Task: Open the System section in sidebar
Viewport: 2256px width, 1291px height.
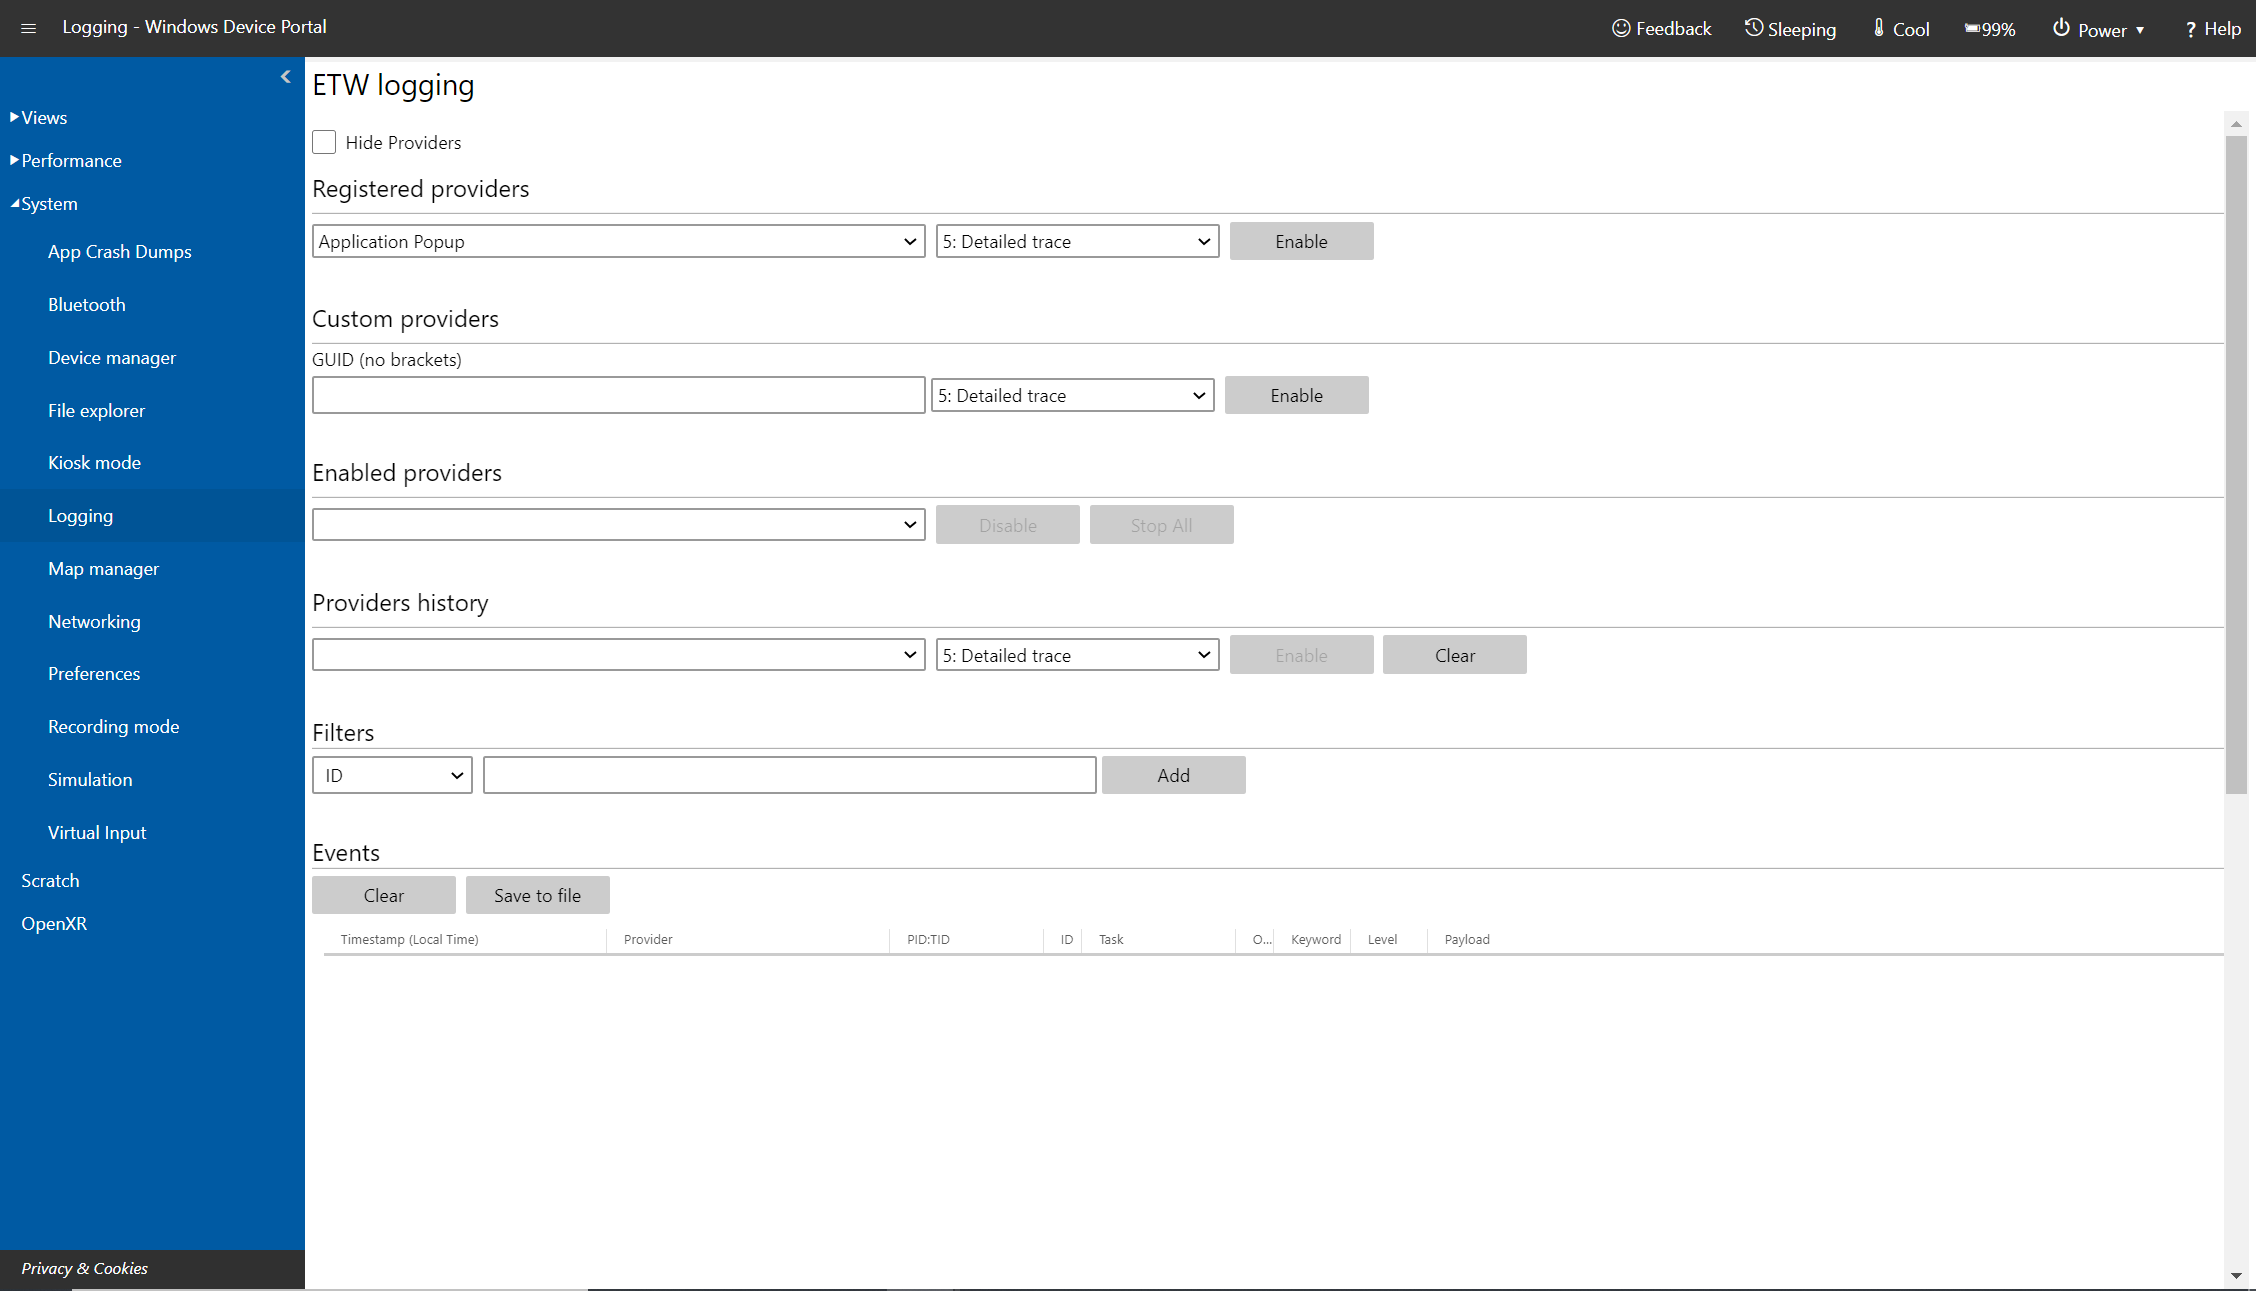Action: click(46, 203)
